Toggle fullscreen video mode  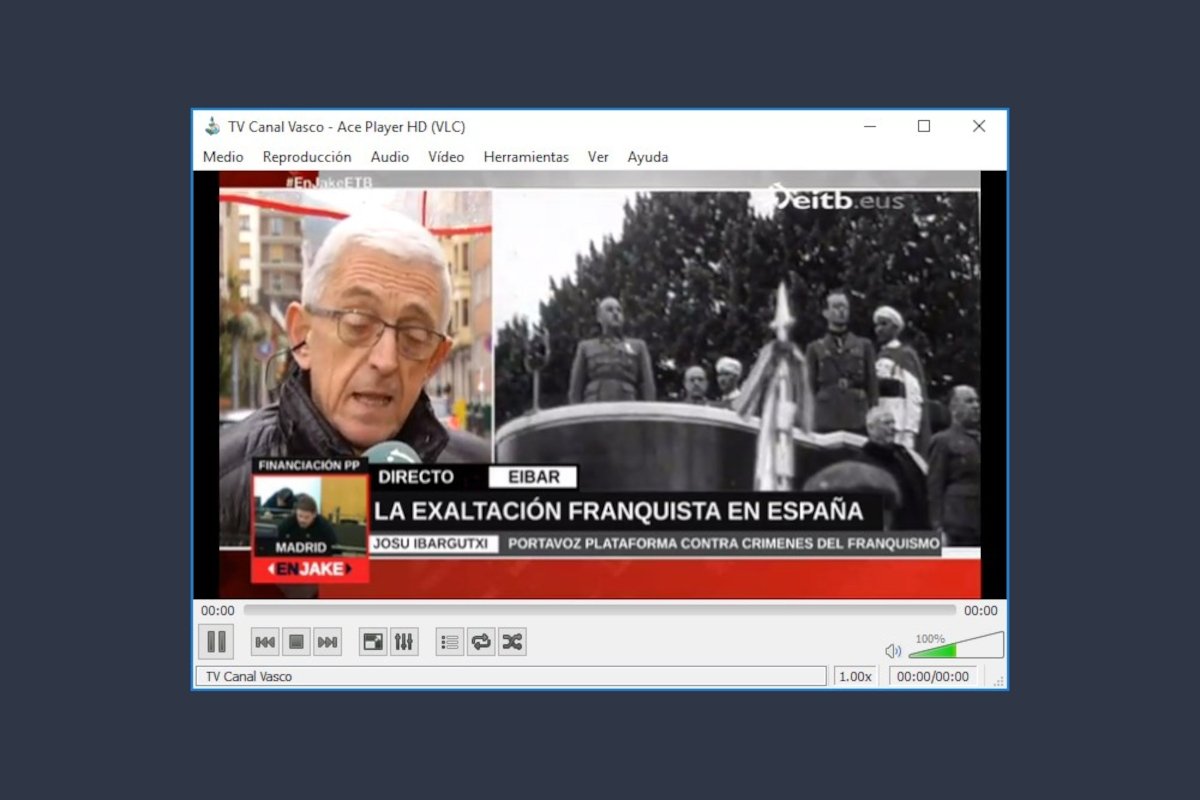(373, 642)
